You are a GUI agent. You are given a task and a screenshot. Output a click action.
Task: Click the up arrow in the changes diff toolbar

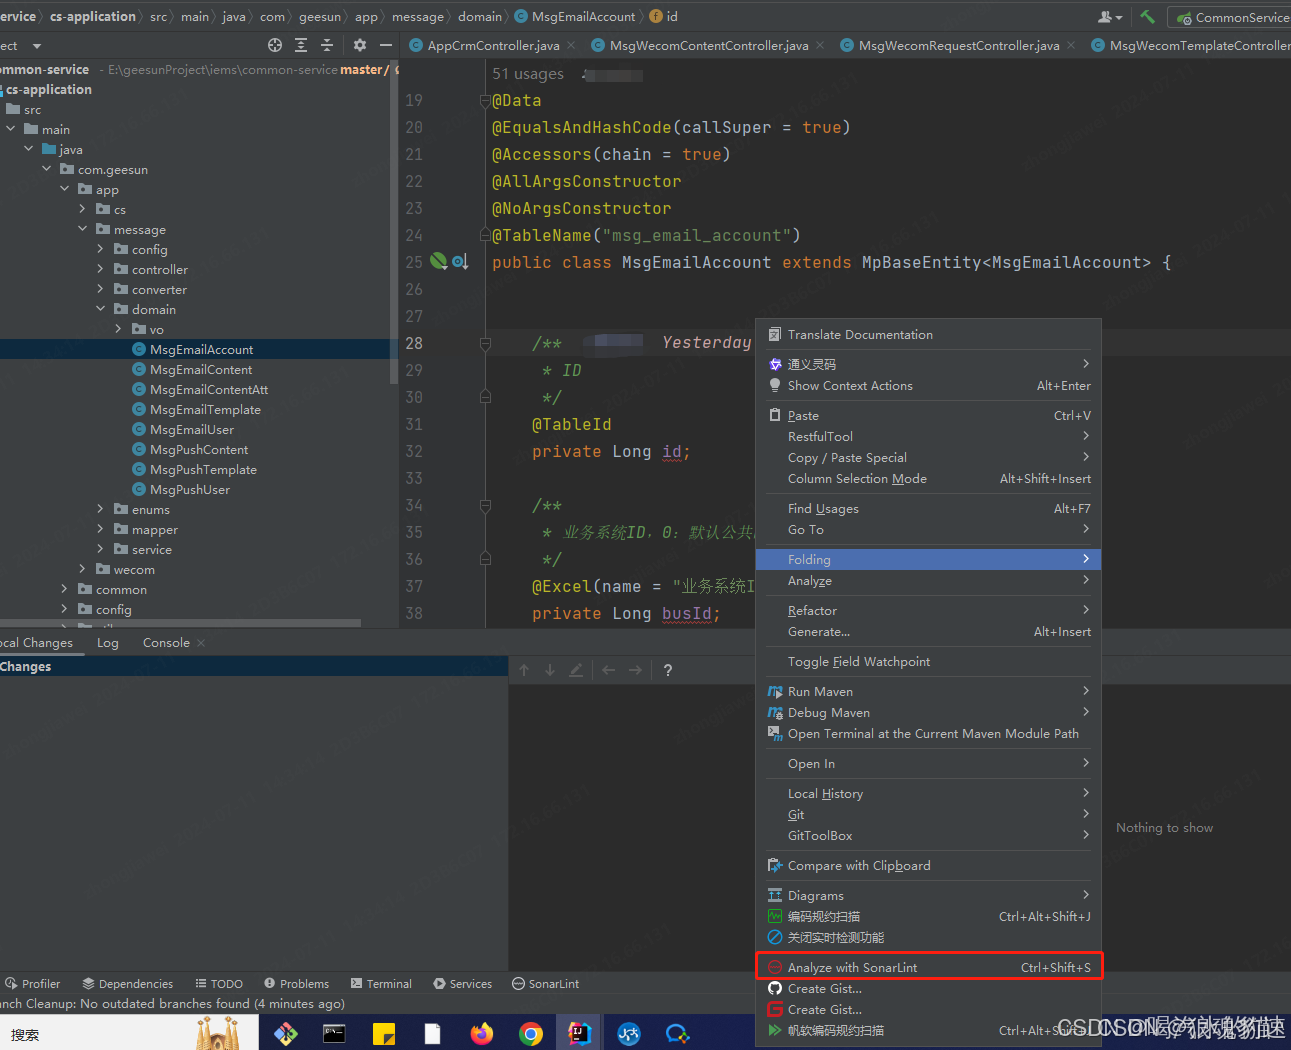(524, 670)
